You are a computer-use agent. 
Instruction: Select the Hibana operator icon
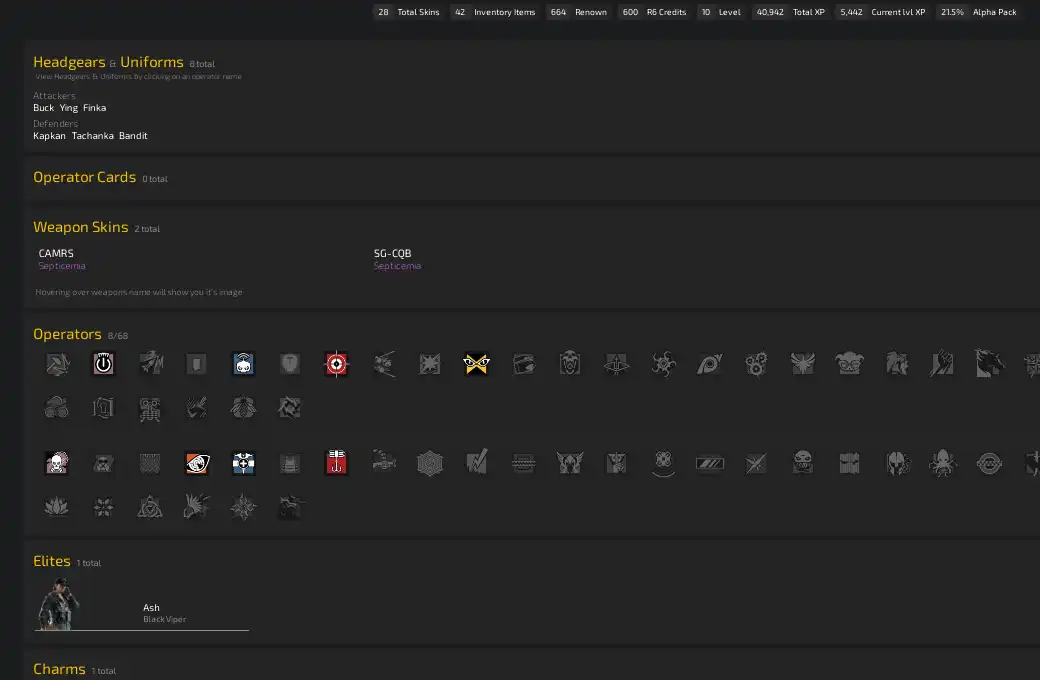(663, 364)
